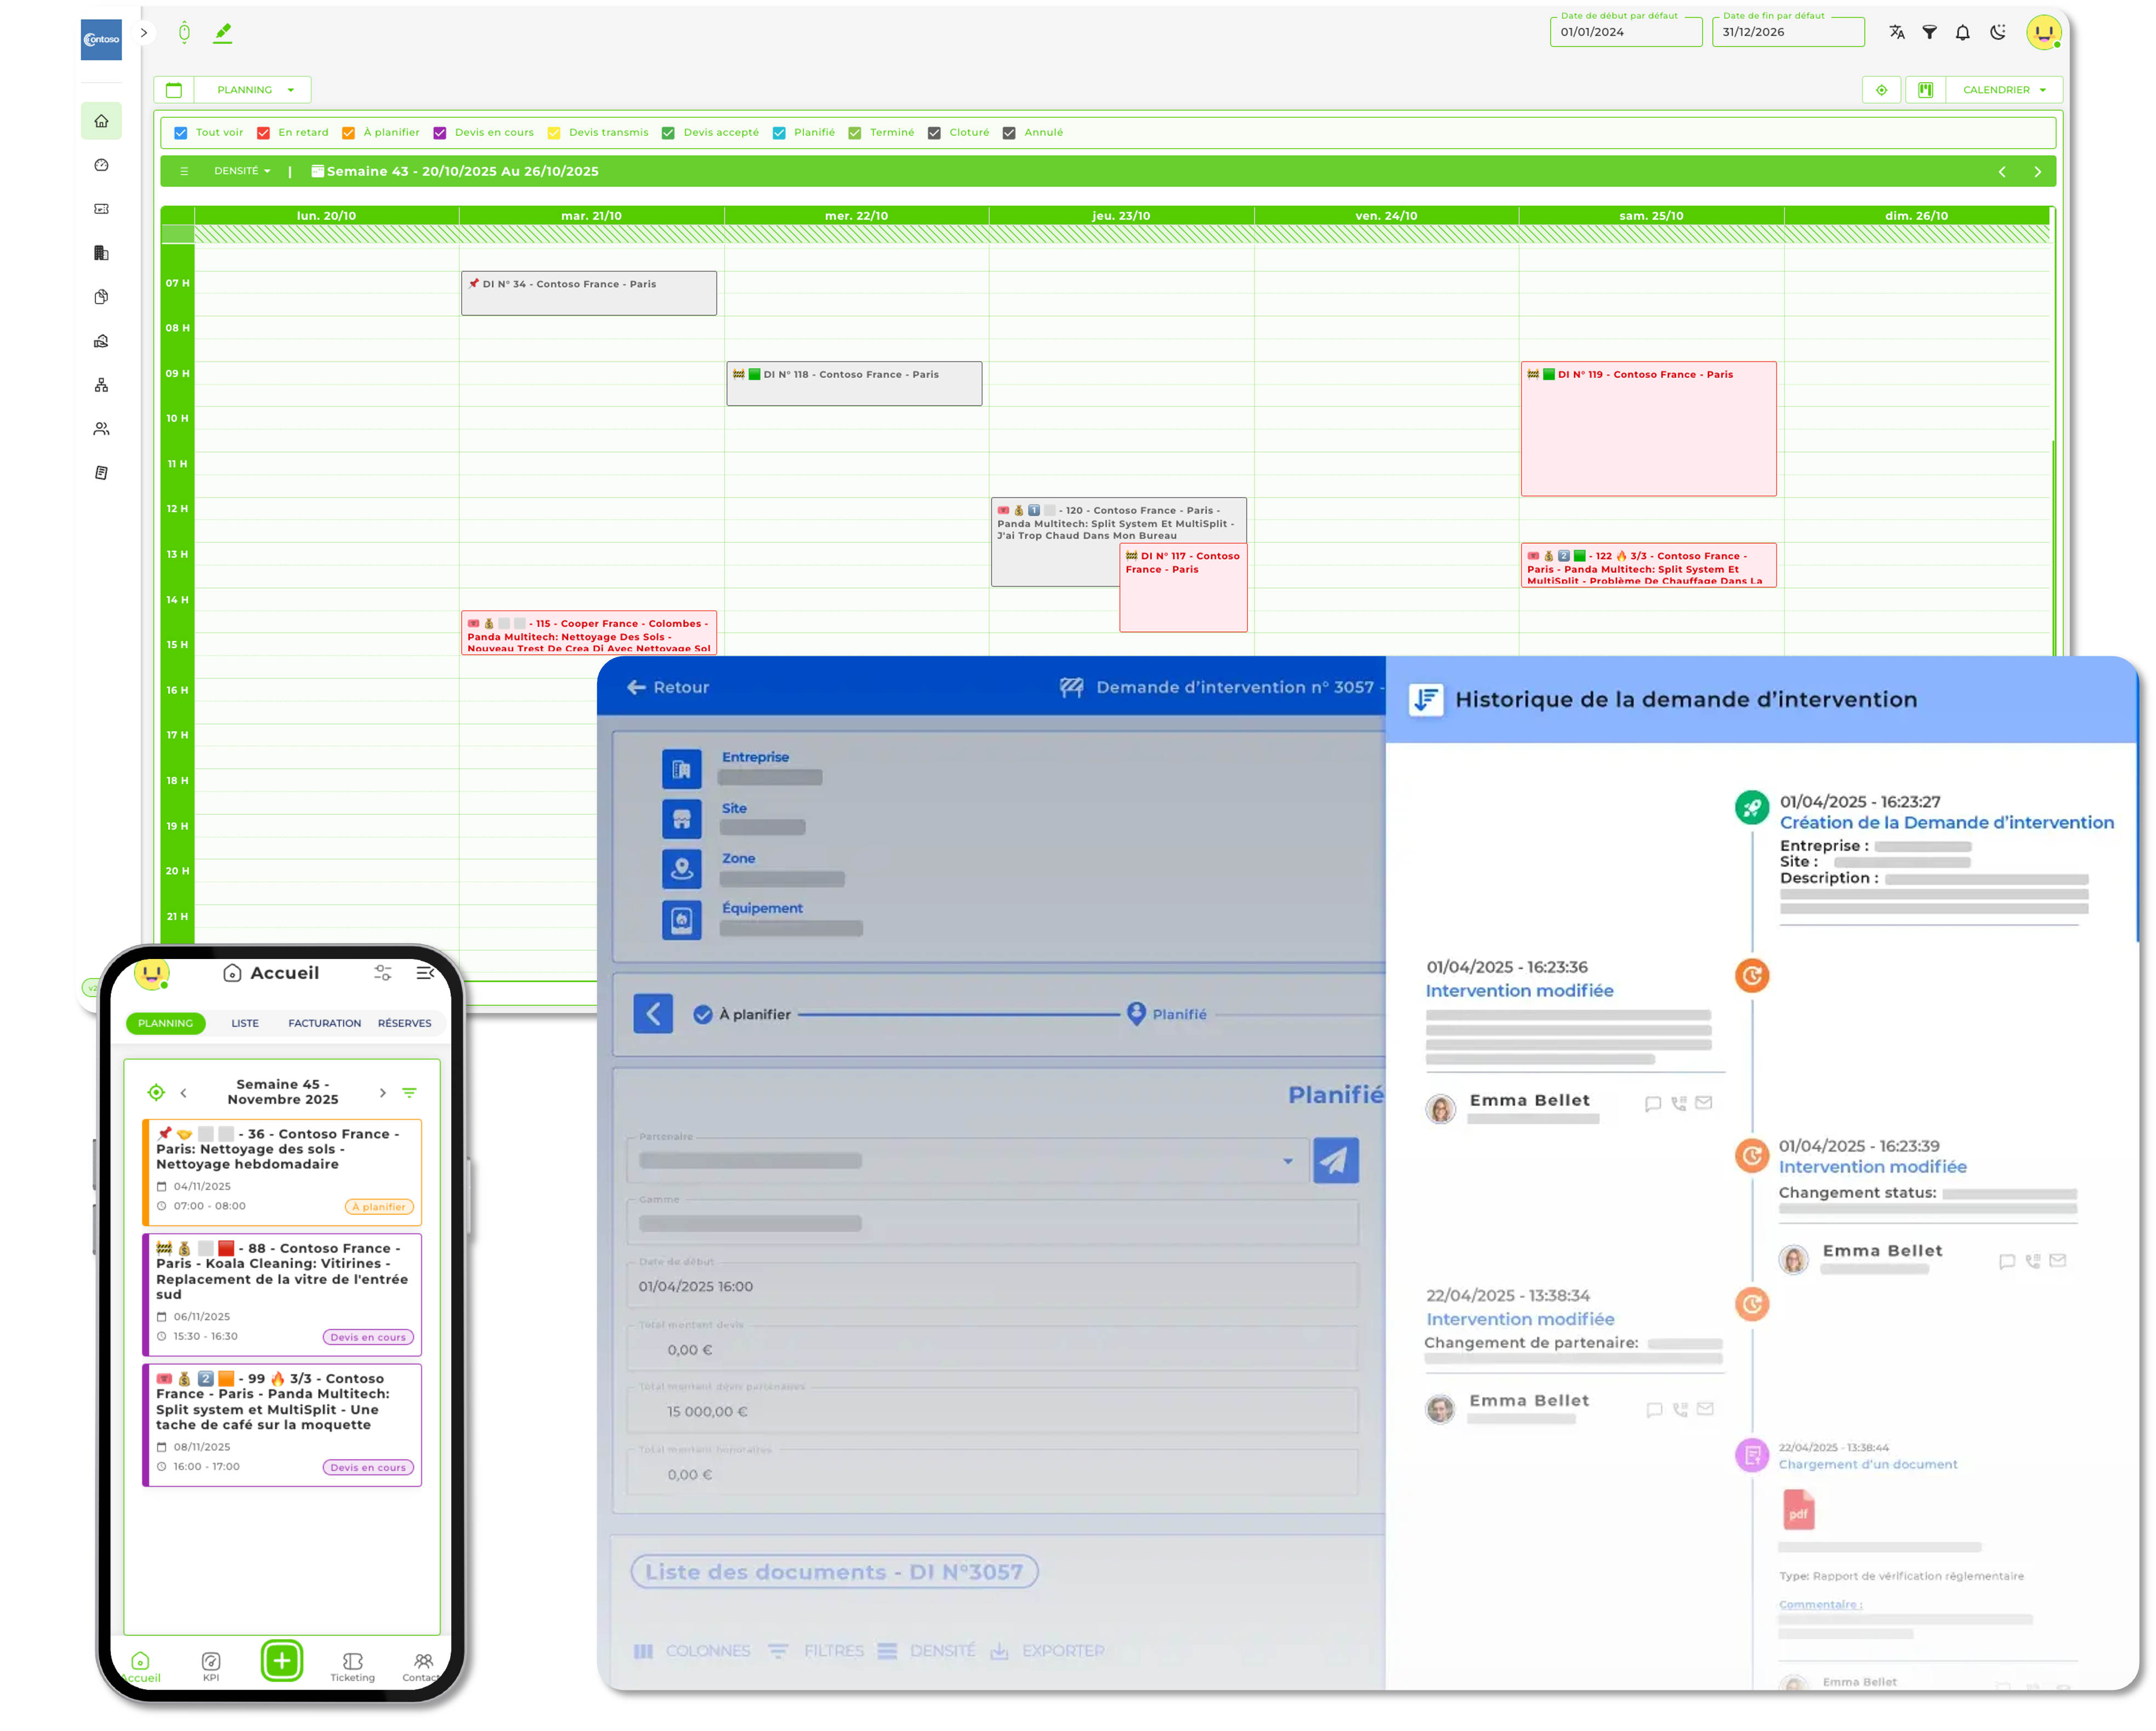
Task: Select the FACTURATION tab on mobile
Action: pos(324,1023)
